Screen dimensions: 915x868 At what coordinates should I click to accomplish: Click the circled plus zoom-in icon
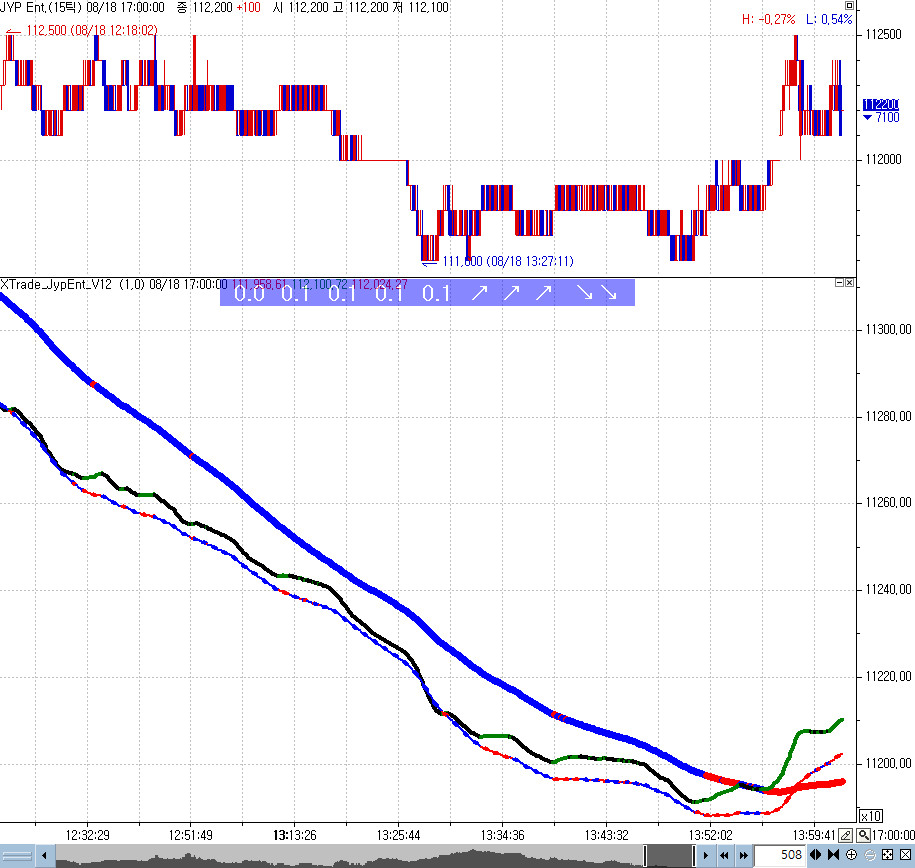(851, 855)
